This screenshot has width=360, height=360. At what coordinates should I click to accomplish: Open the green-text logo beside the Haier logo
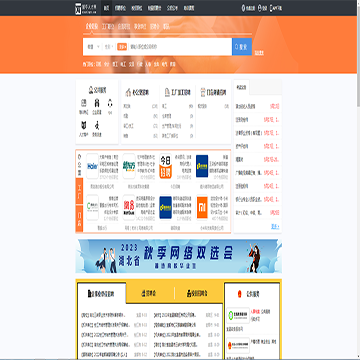click(129, 166)
